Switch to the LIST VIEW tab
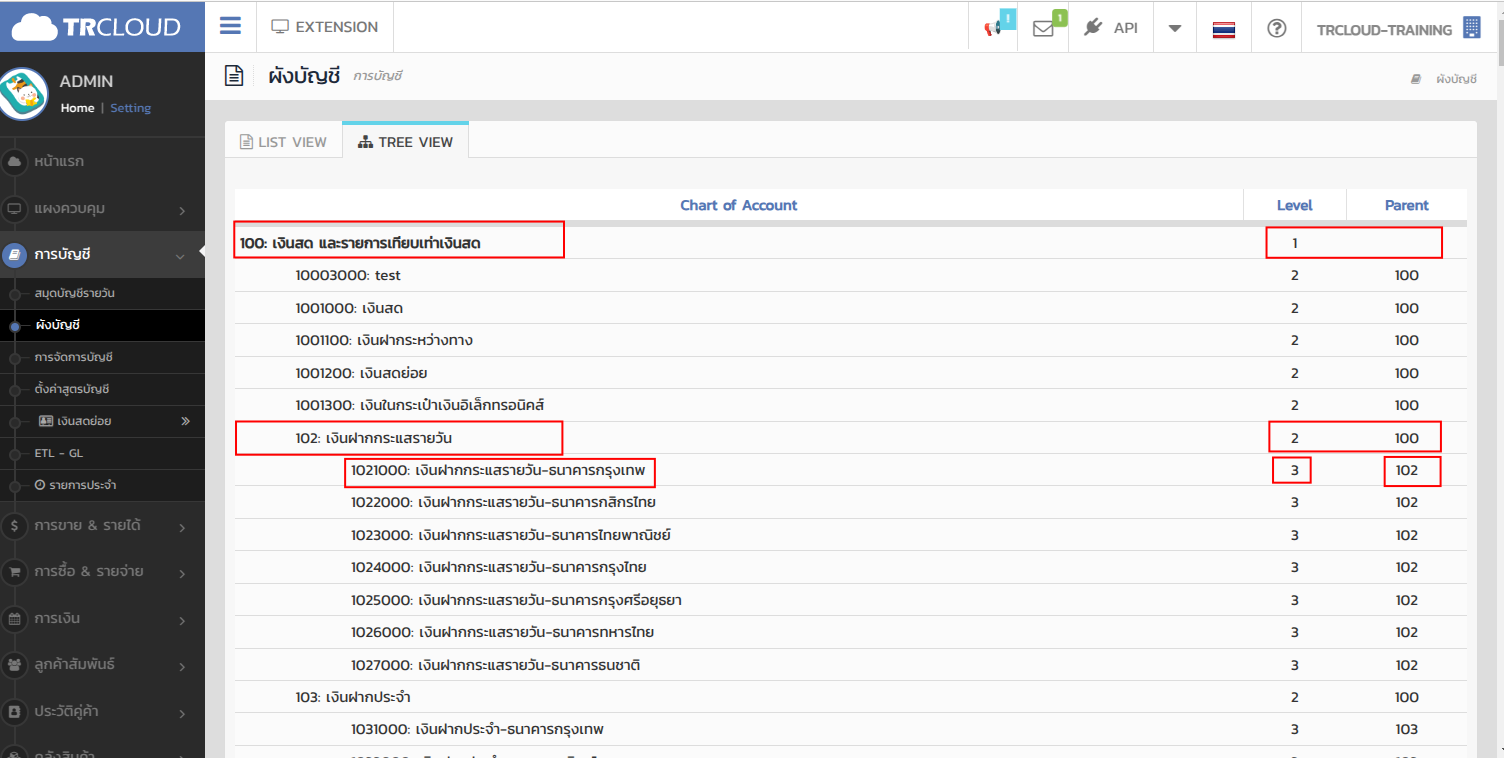The height and width of the screenshot is (758, 1504). click(x=283, y=142)
